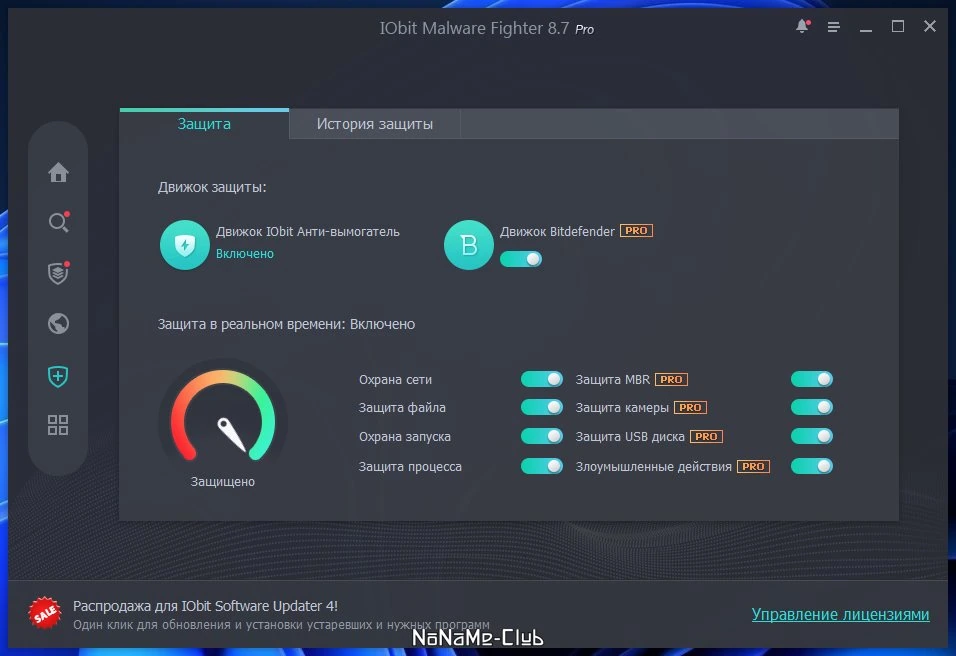Click the Злоумышленные действия label
The height and width of the screenshot is (656, 956).
[654, 466]
